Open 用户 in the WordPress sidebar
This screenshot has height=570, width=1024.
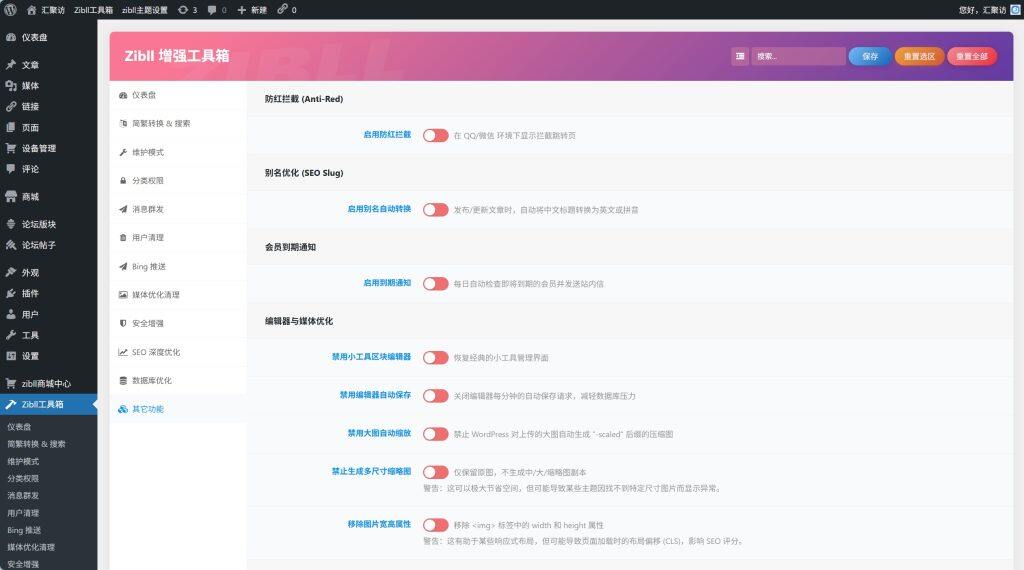coord(48,314)
